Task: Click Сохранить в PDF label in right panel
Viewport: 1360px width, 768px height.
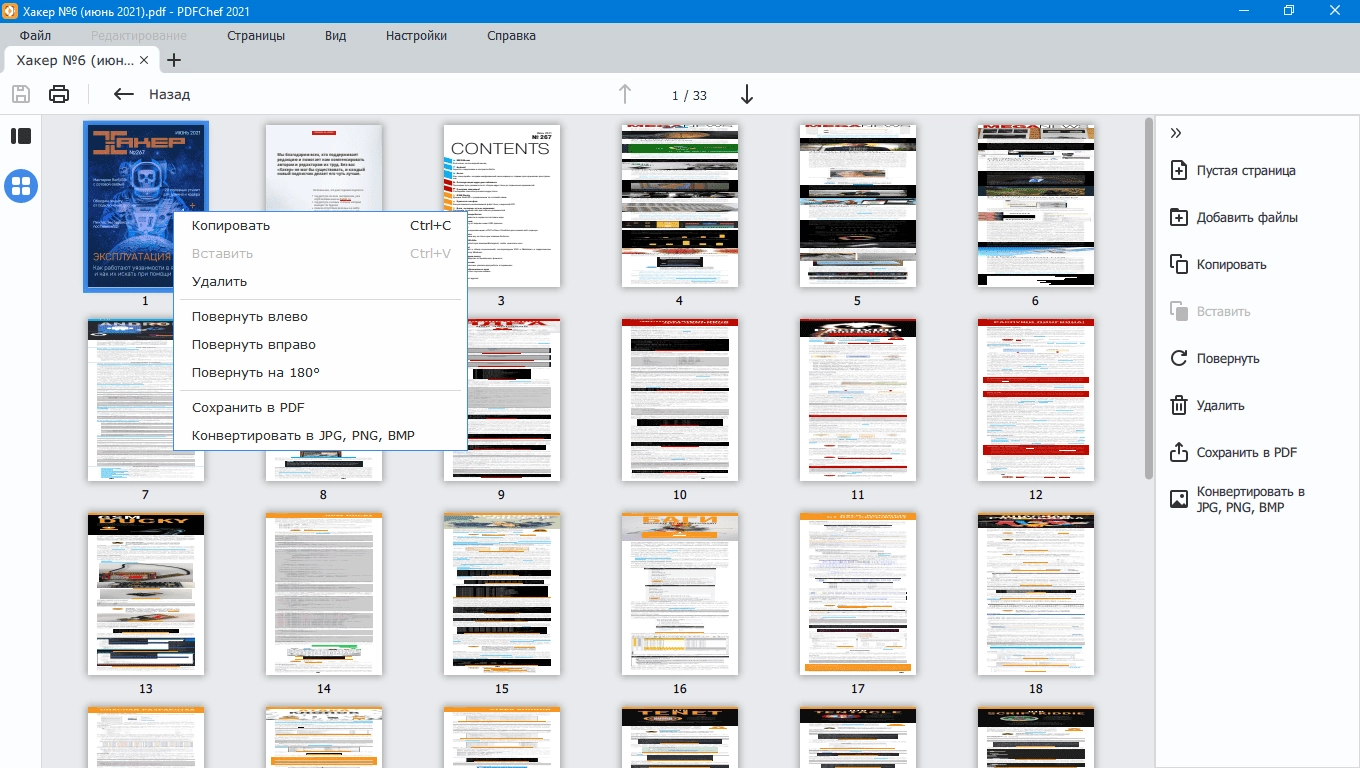Action: (x=1247, y=452)
